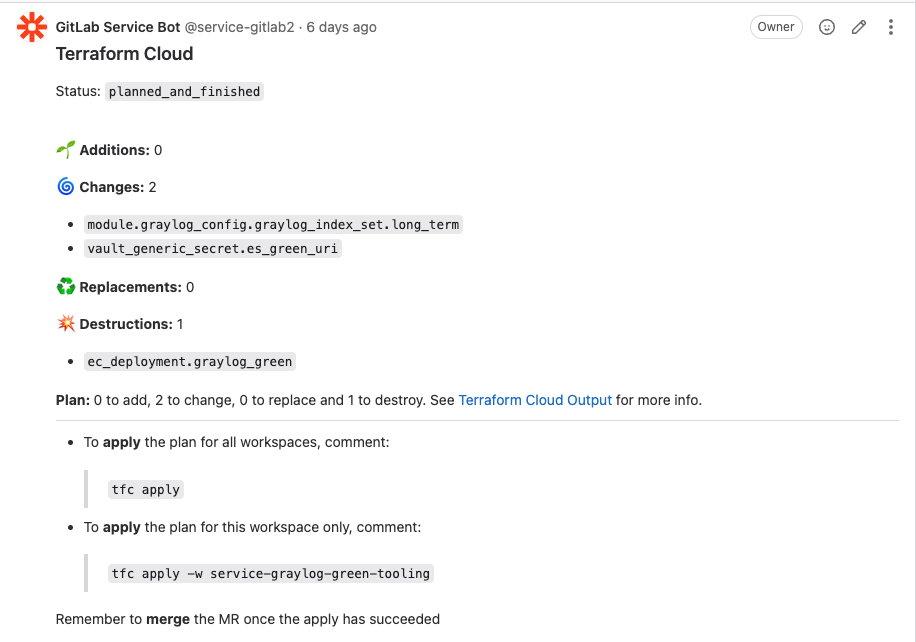
Task: Select the vault_generic_secret.es_green_uri code
Action: [212, 248]
